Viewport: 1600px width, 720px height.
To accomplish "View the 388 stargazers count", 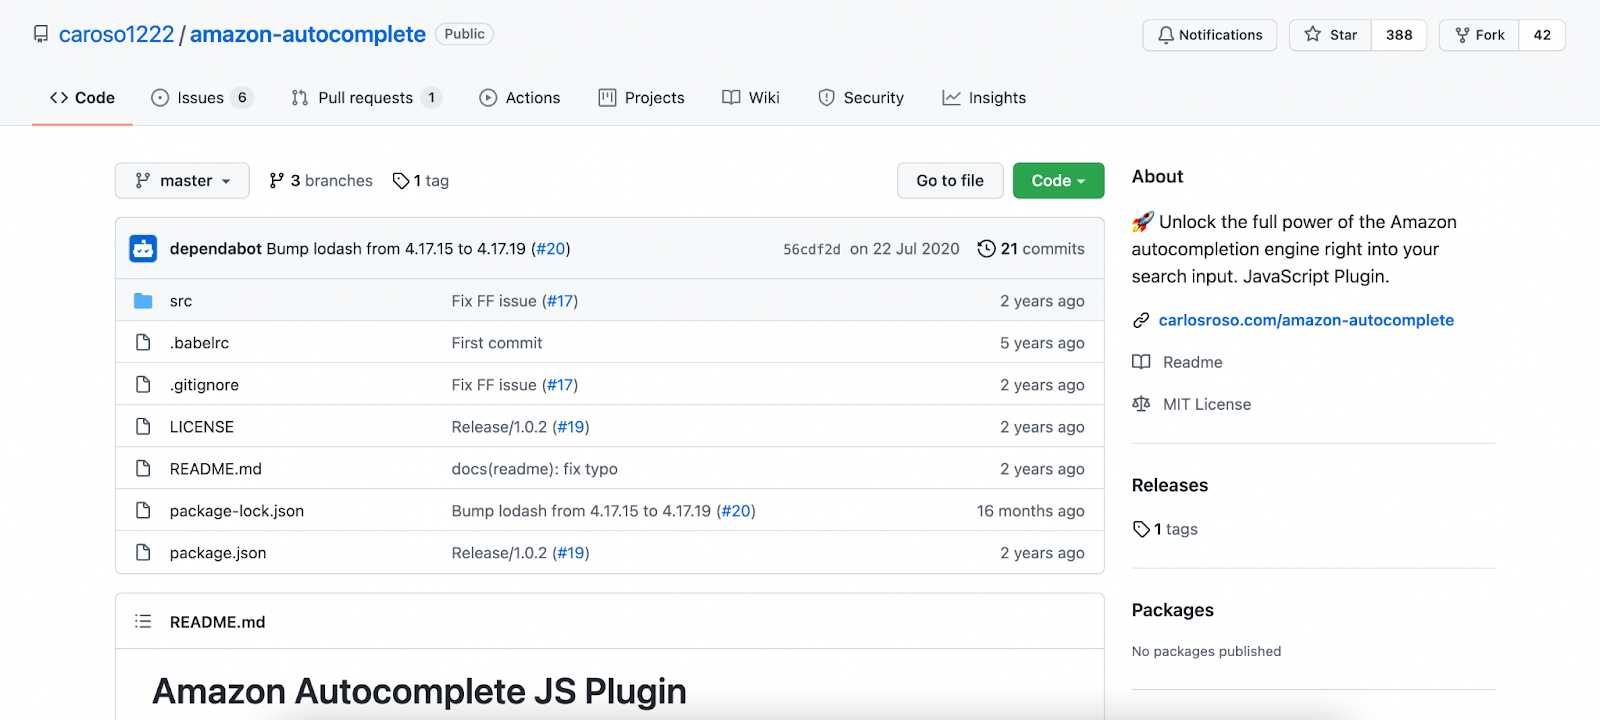I will coord(1399,35).
